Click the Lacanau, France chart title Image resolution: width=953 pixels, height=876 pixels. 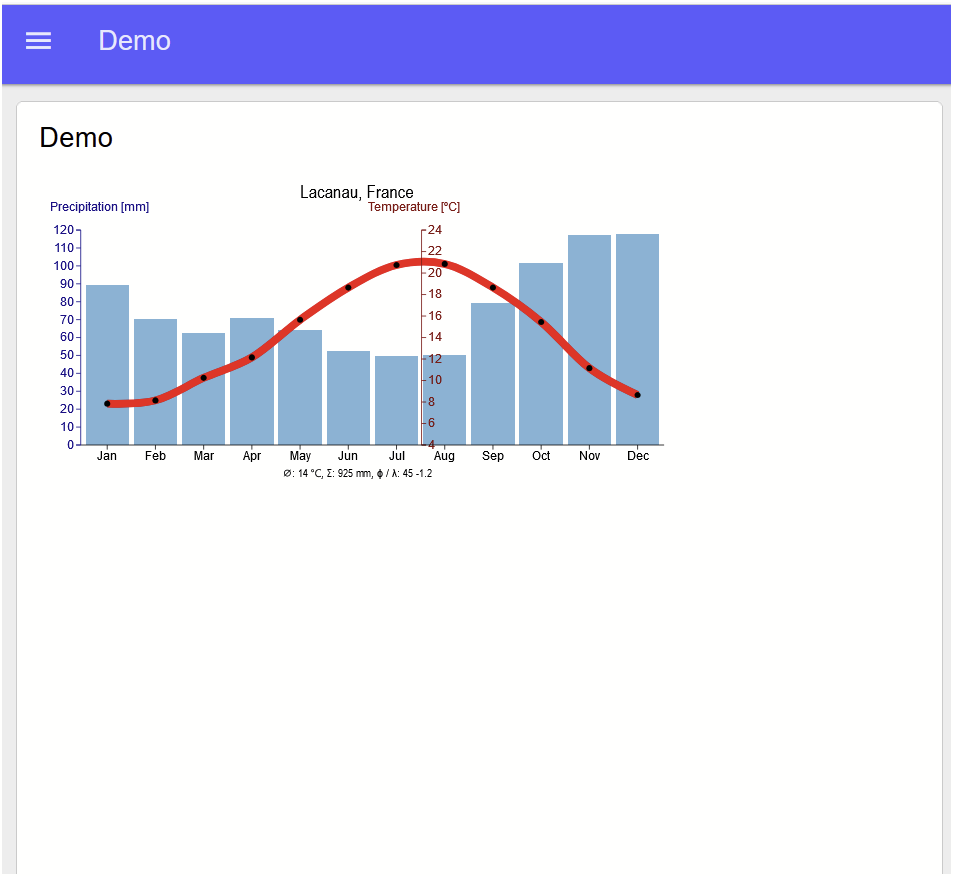[x=357, y=192]
